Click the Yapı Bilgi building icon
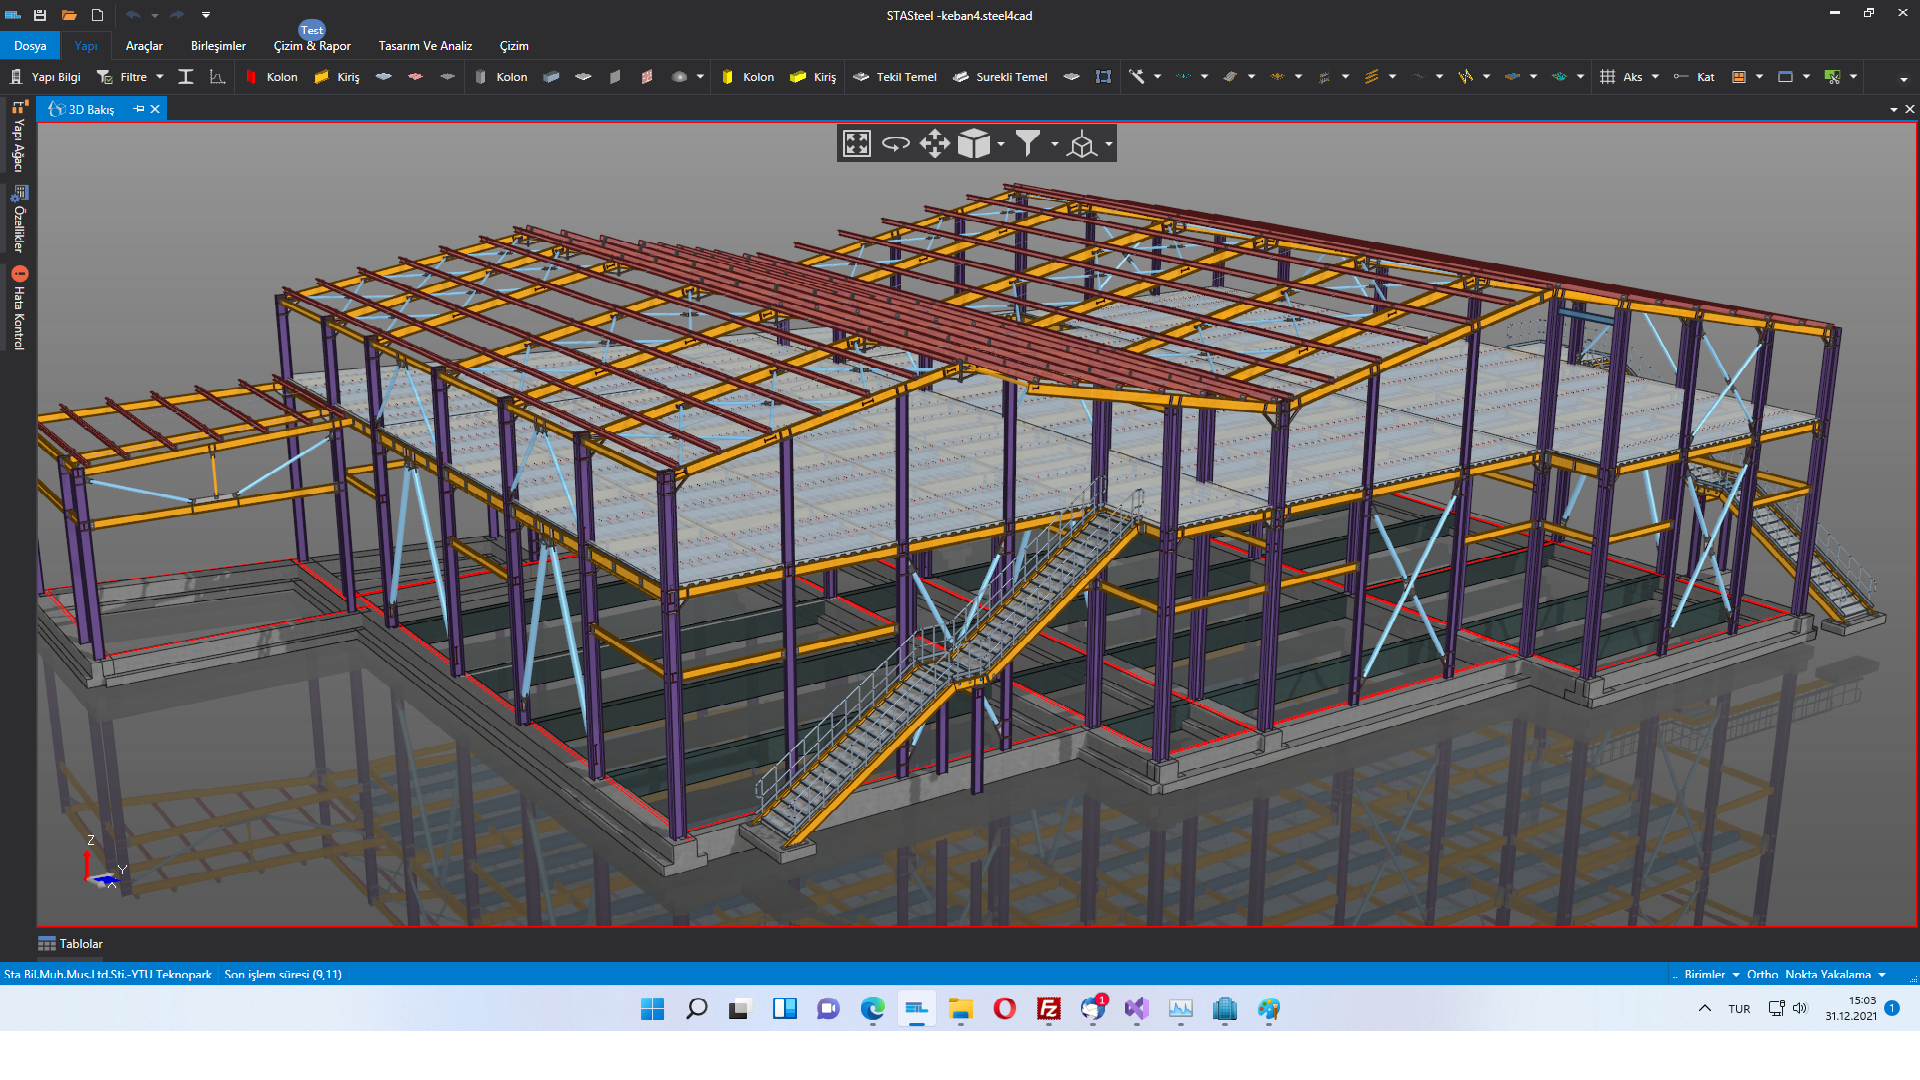The height and width of the screenshot is (1080, 1920). point(16,77)
